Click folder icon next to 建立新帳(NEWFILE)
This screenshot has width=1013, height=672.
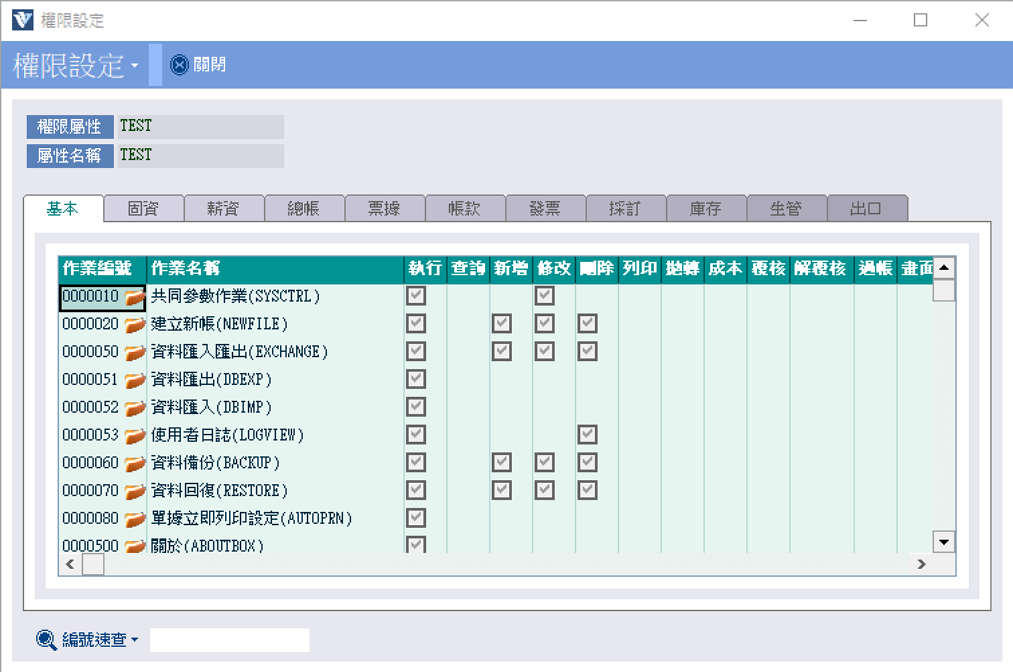(x=134, y=325)
